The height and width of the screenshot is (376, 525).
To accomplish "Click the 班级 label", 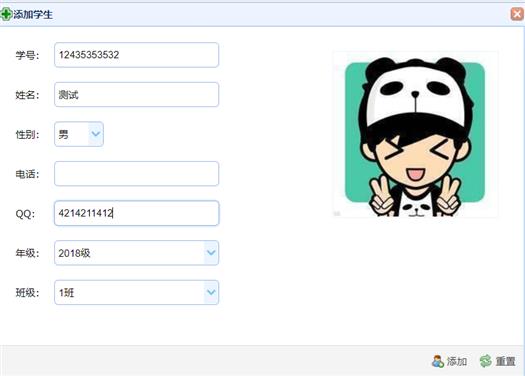I will point(27,293).
